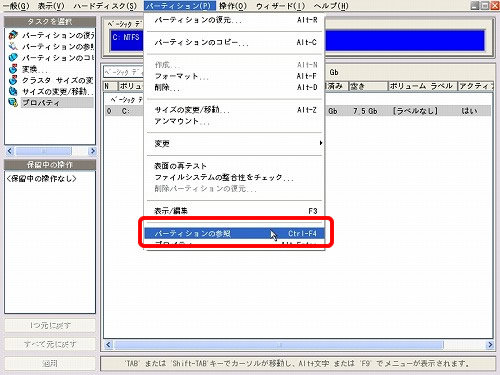The image size is (500, 375).
Task: Click <保留中の操作なし> in pending list
Action: point(41,179)
